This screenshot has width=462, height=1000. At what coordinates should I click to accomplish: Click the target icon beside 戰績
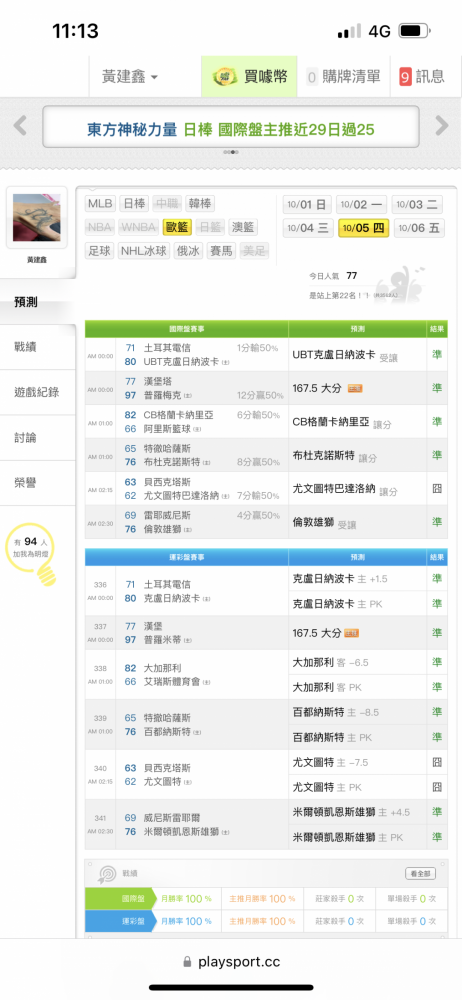tap(106, 874)
